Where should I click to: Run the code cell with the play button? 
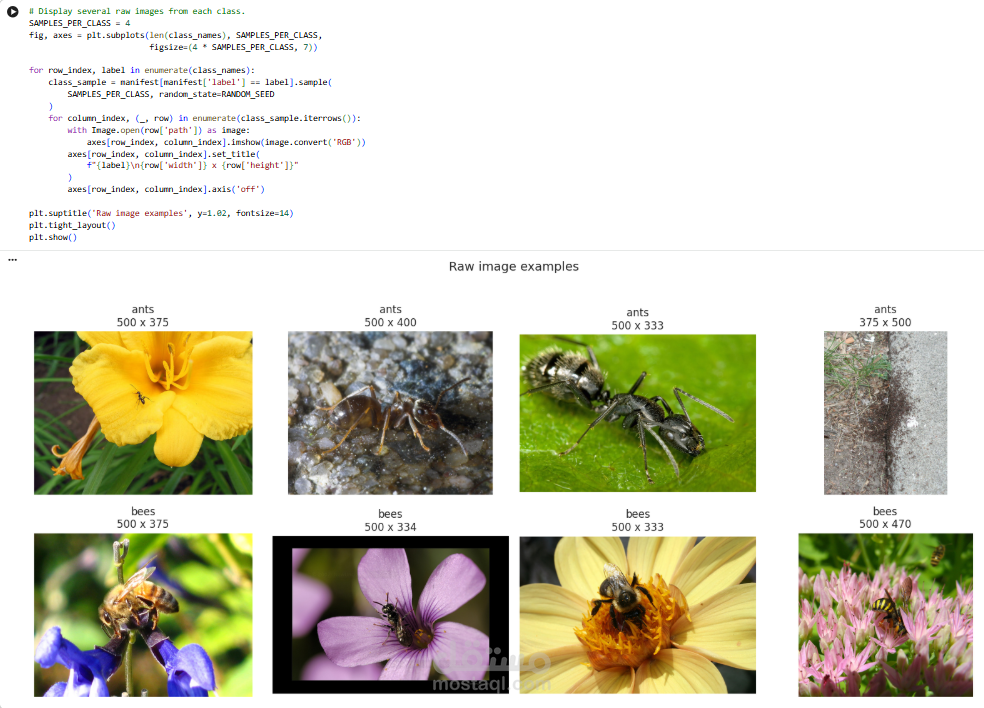point(13,11)
